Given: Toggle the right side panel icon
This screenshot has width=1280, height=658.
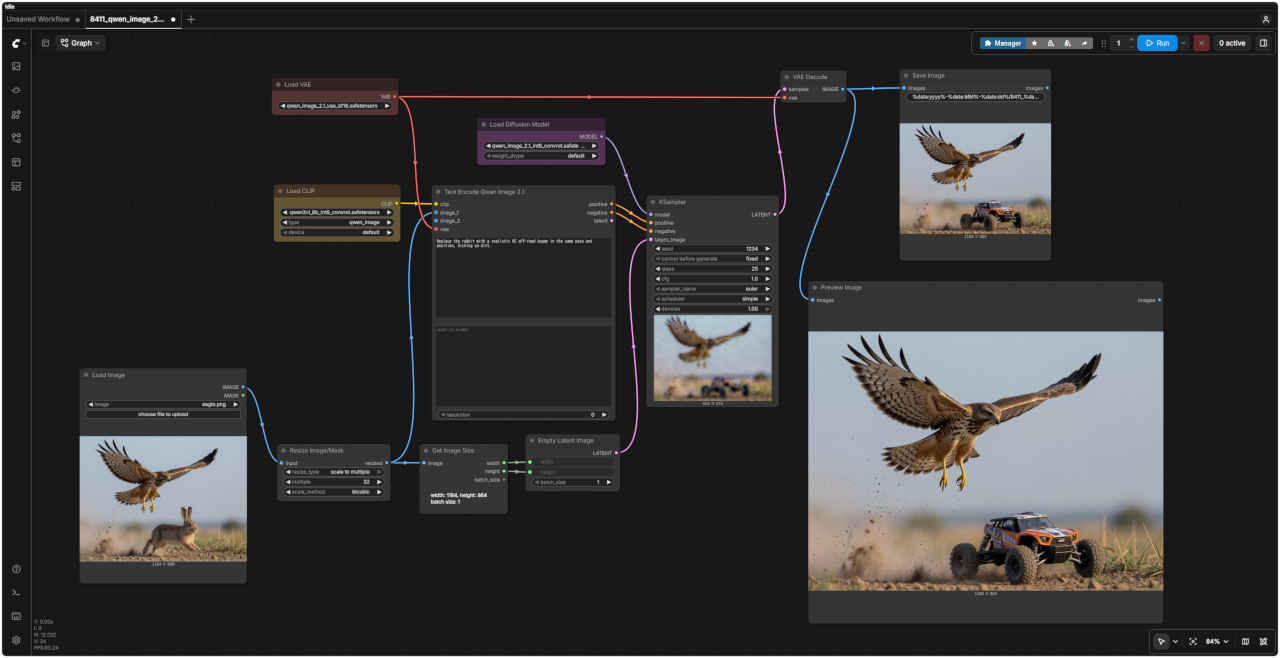Looking at the screenshot, I should tap(1263, 43).
